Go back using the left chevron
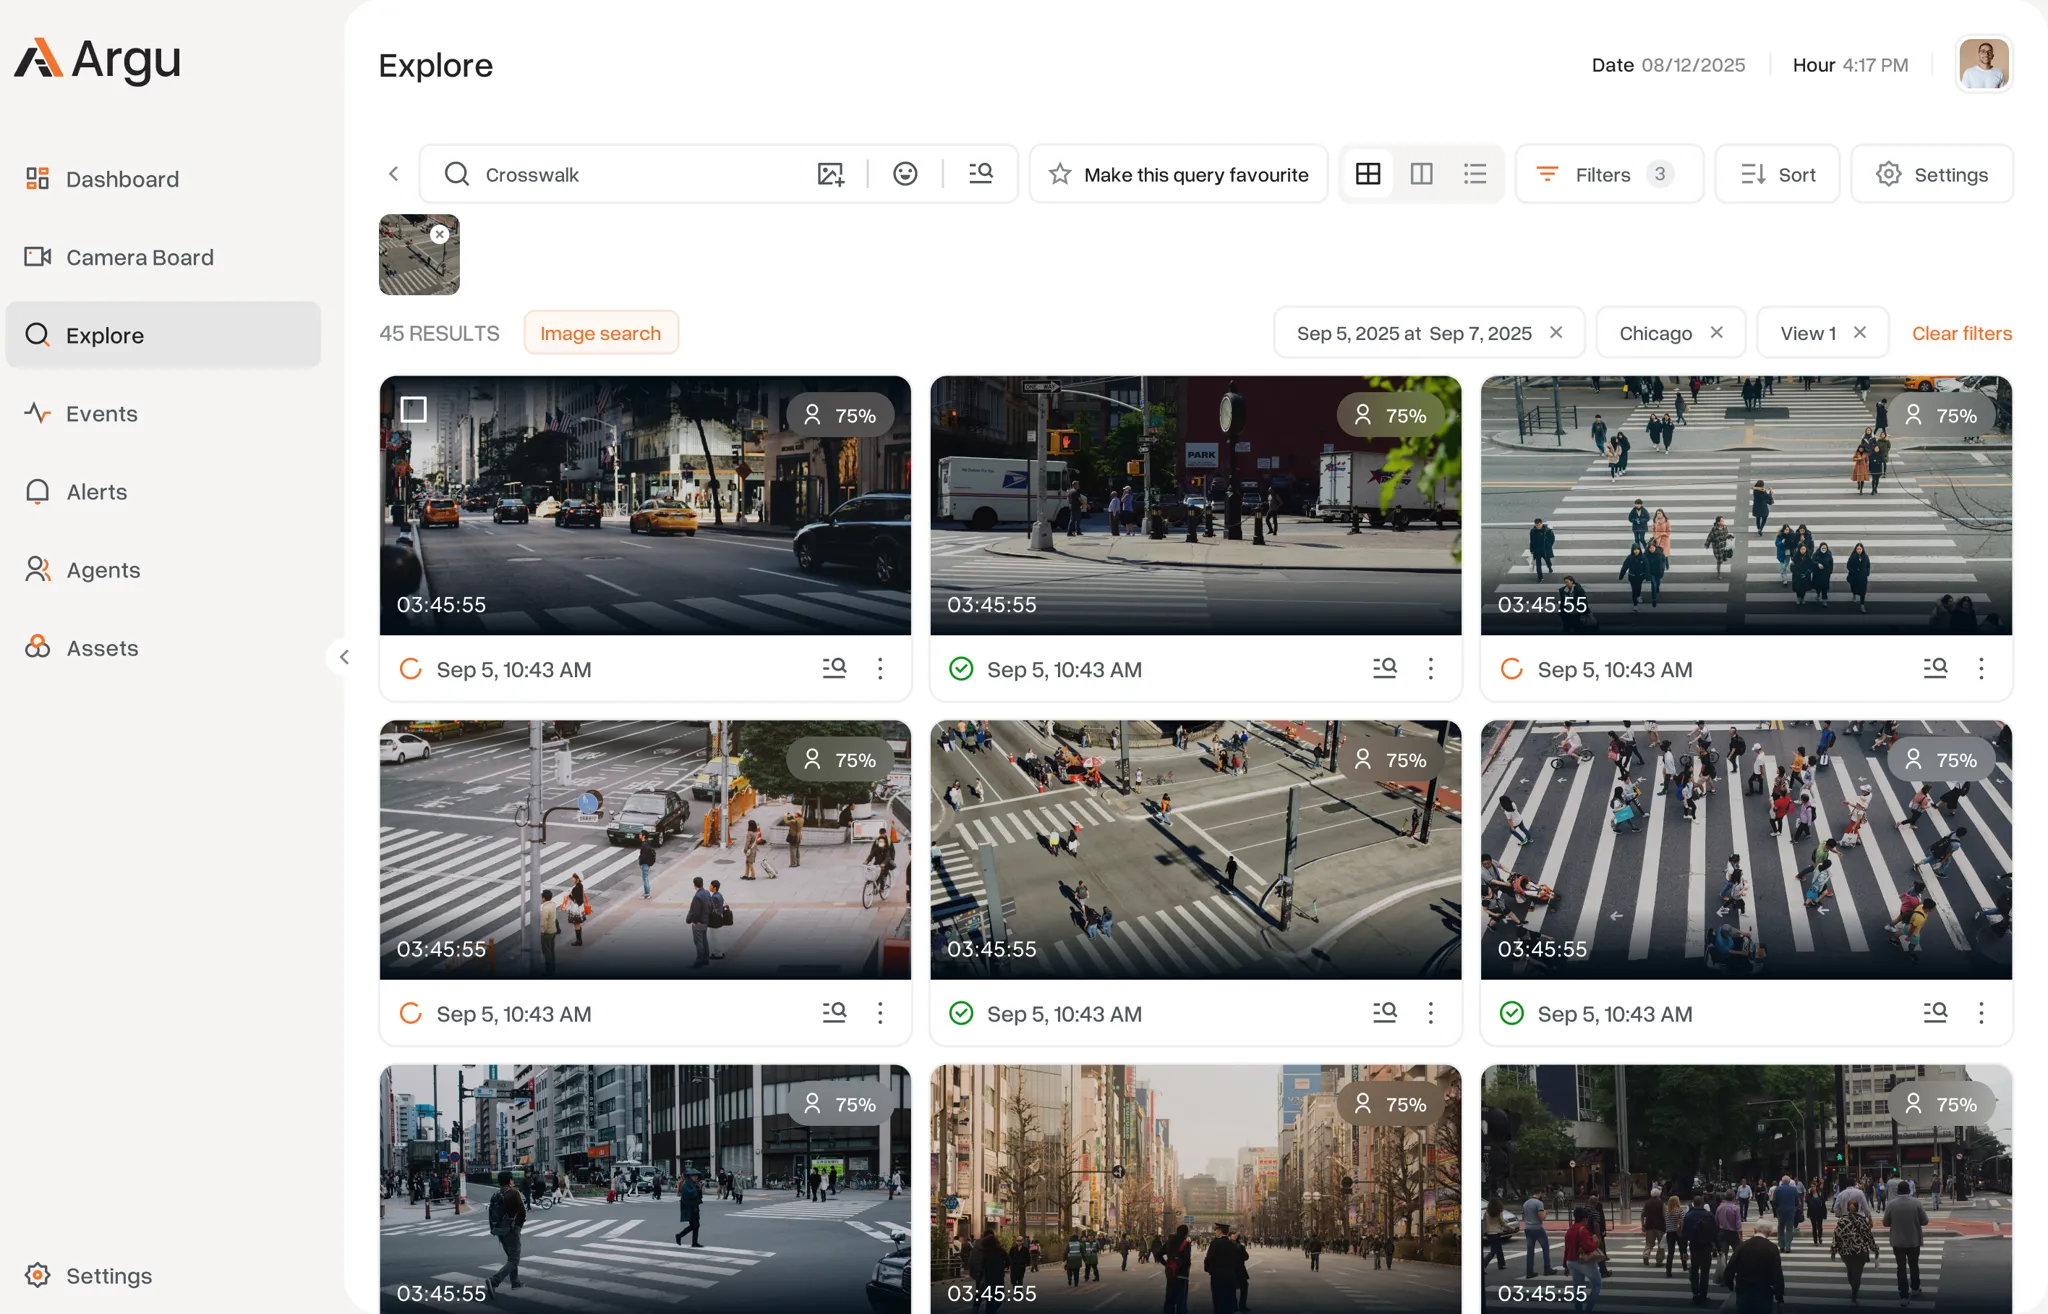Viewport: 2048px width, 1314px height. (394, 174)
